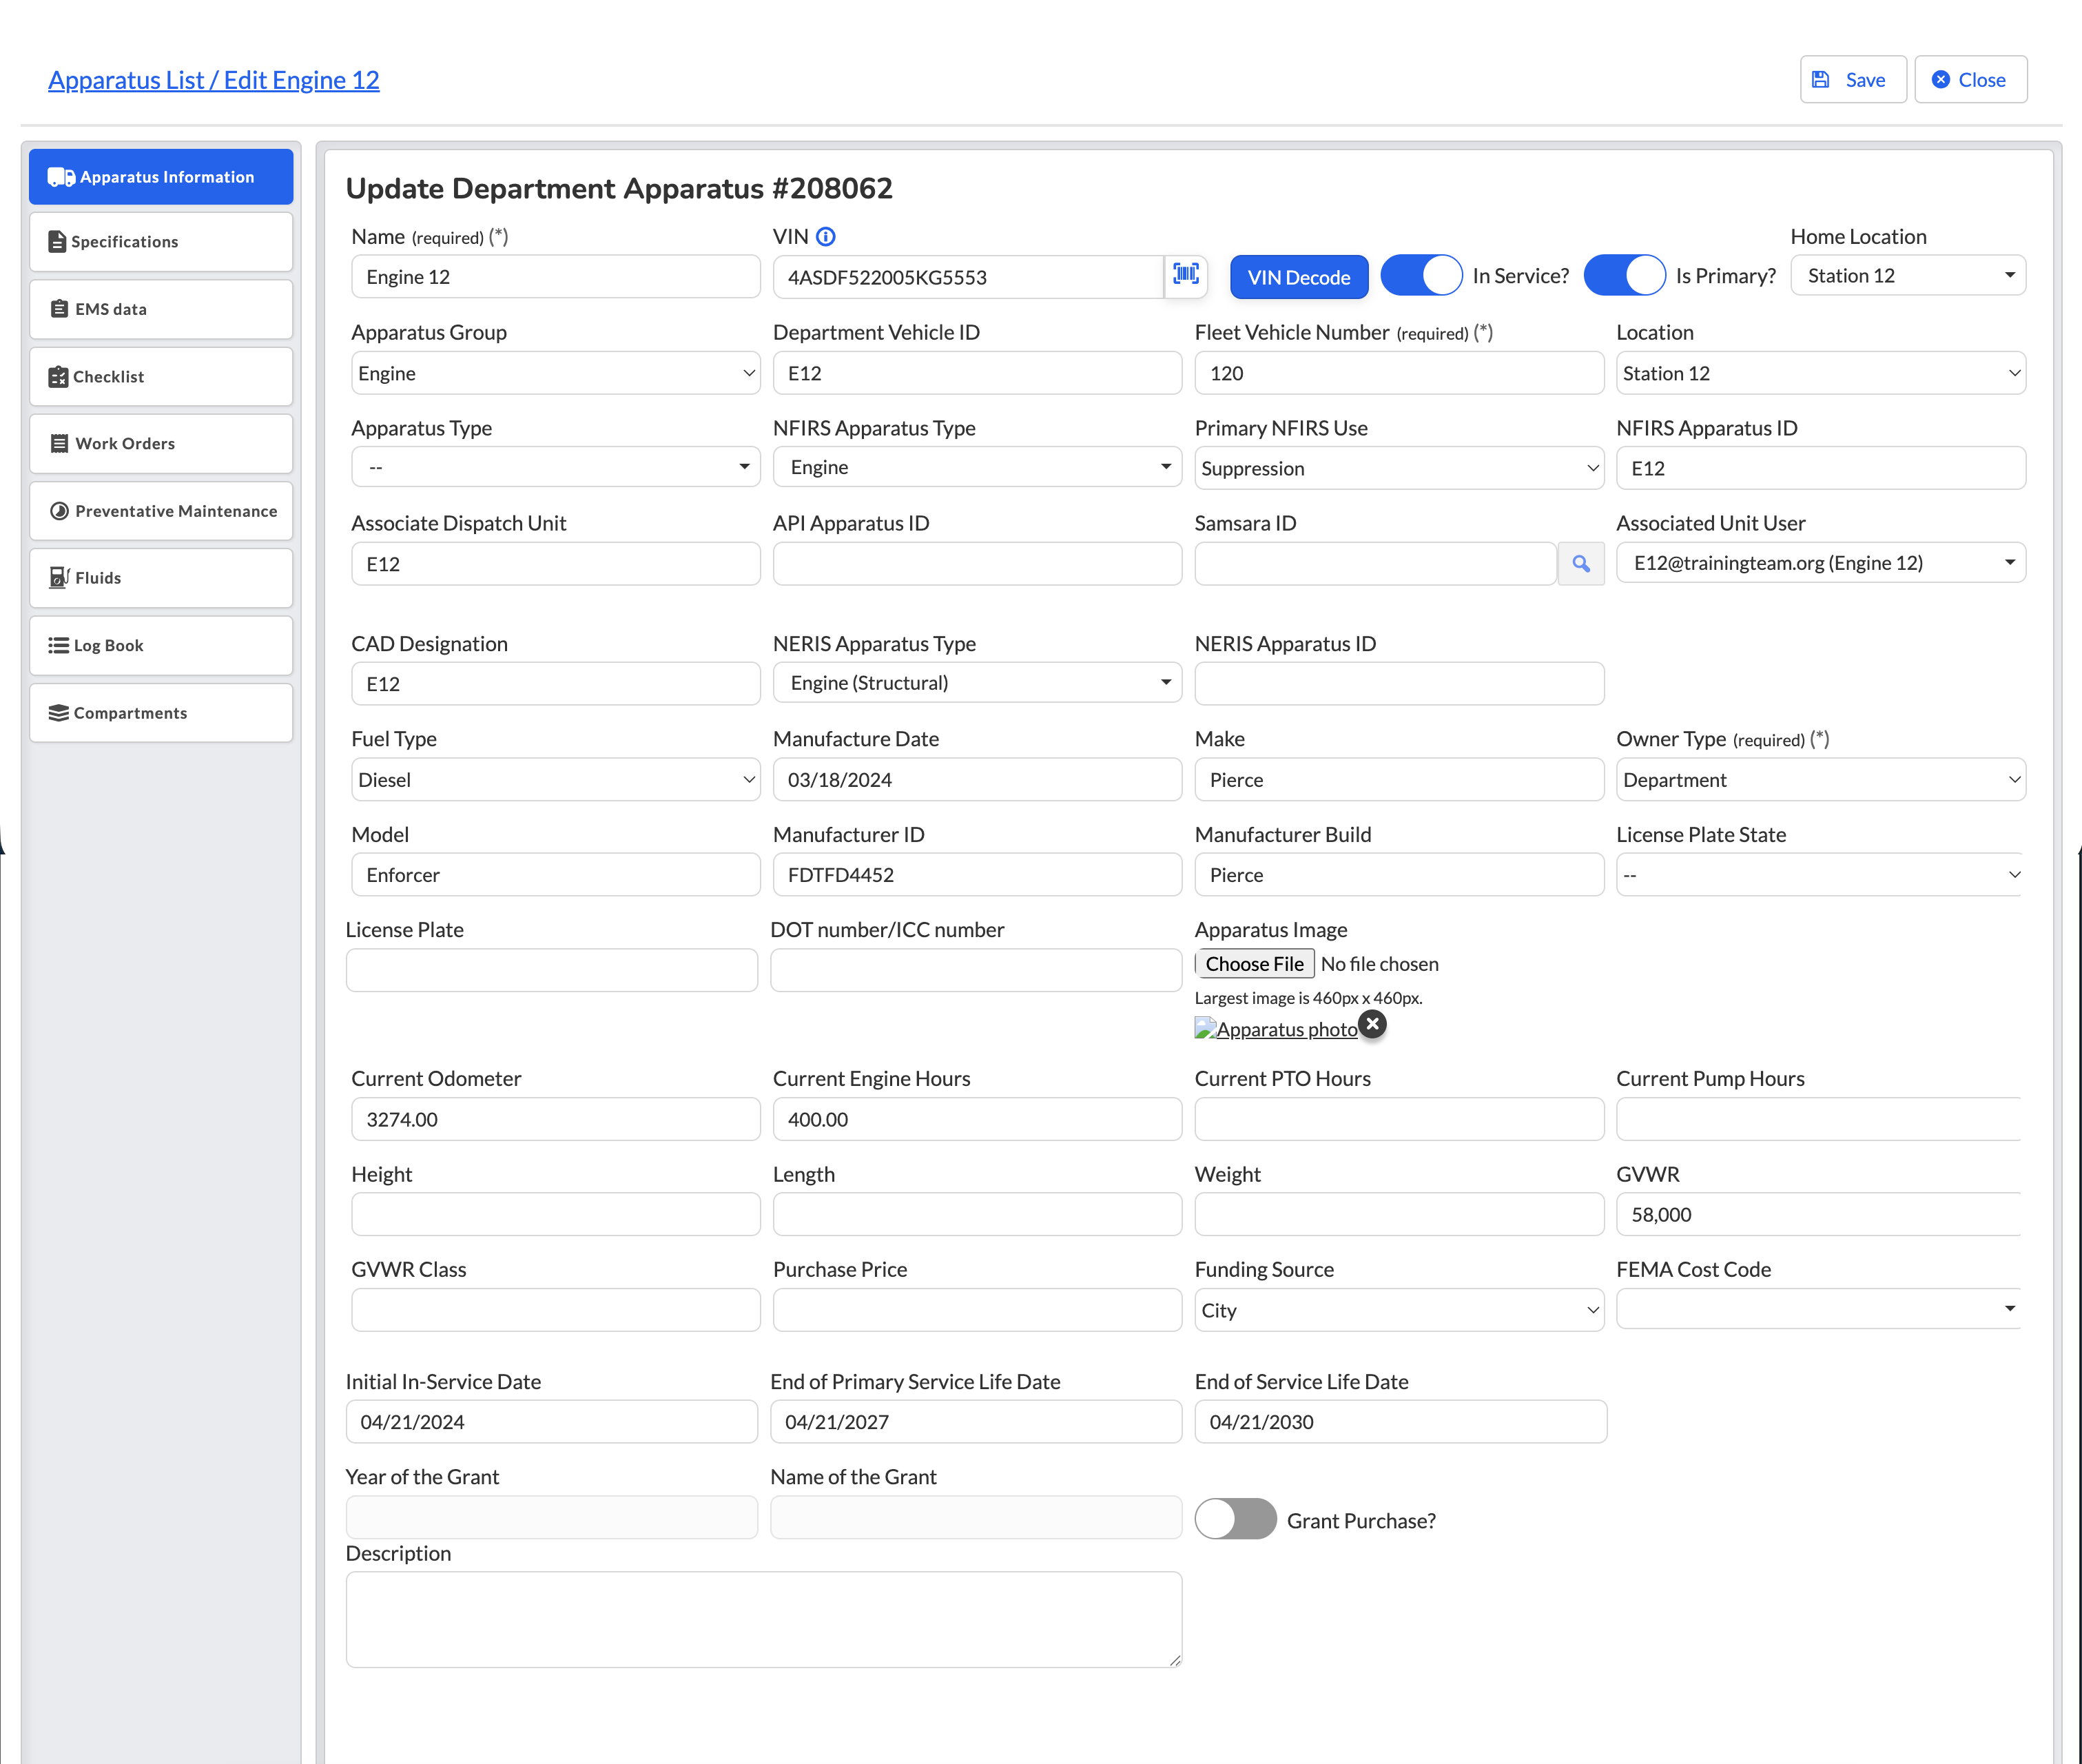Open the Associated Unit User dropdown
The image size is (2082, 1764).
click(1821, 563)
